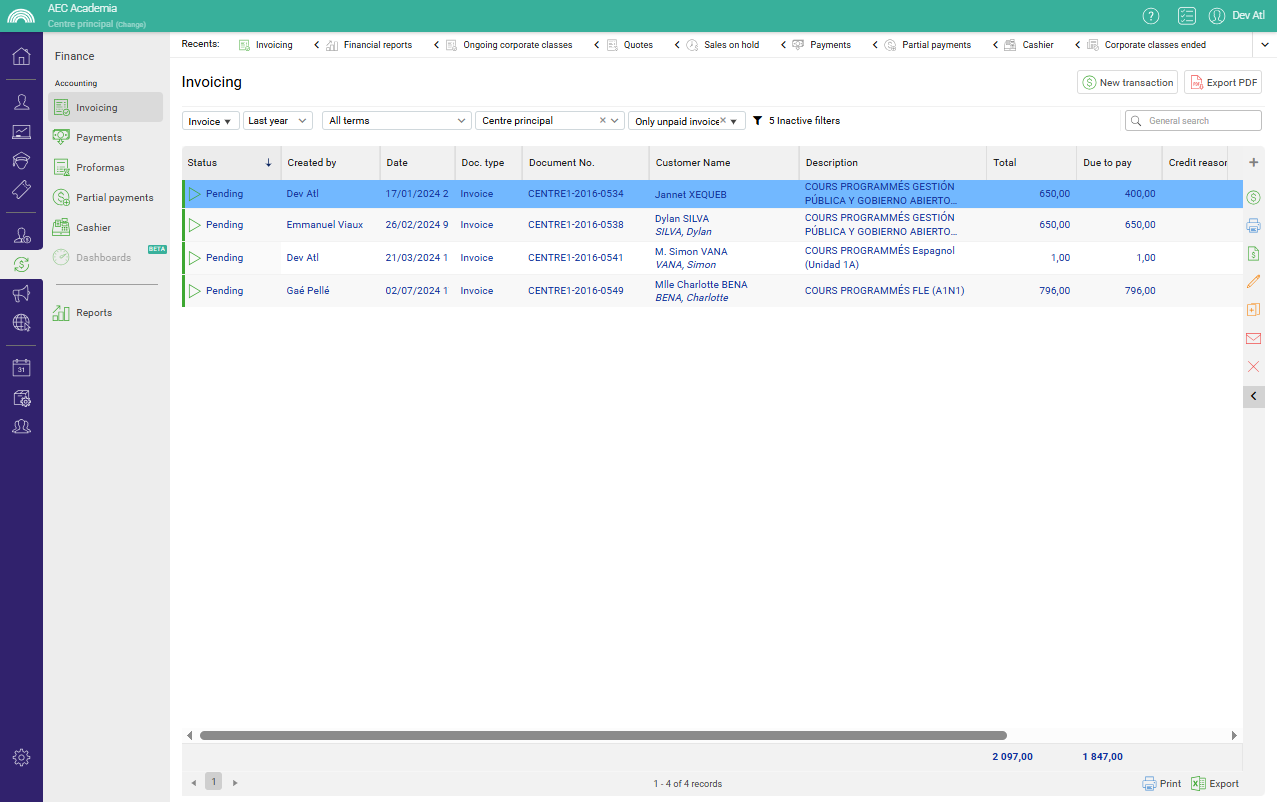Collapse the right action panel arrow
This screenshot has width=1277, height=802.
click(x=1254, y=397)
